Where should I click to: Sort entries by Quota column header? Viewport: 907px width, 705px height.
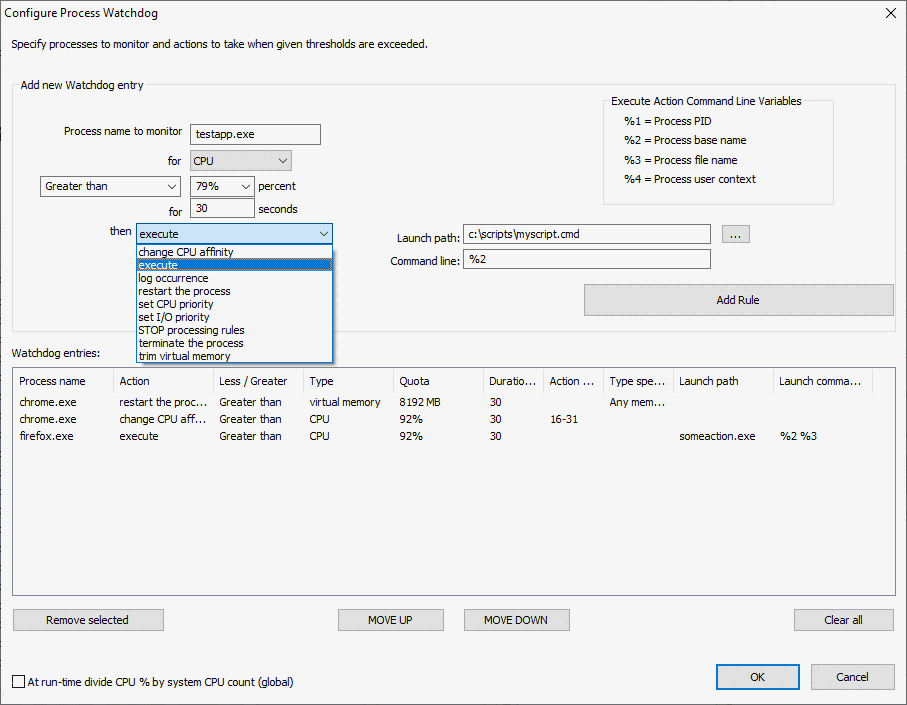coord(438,381)
